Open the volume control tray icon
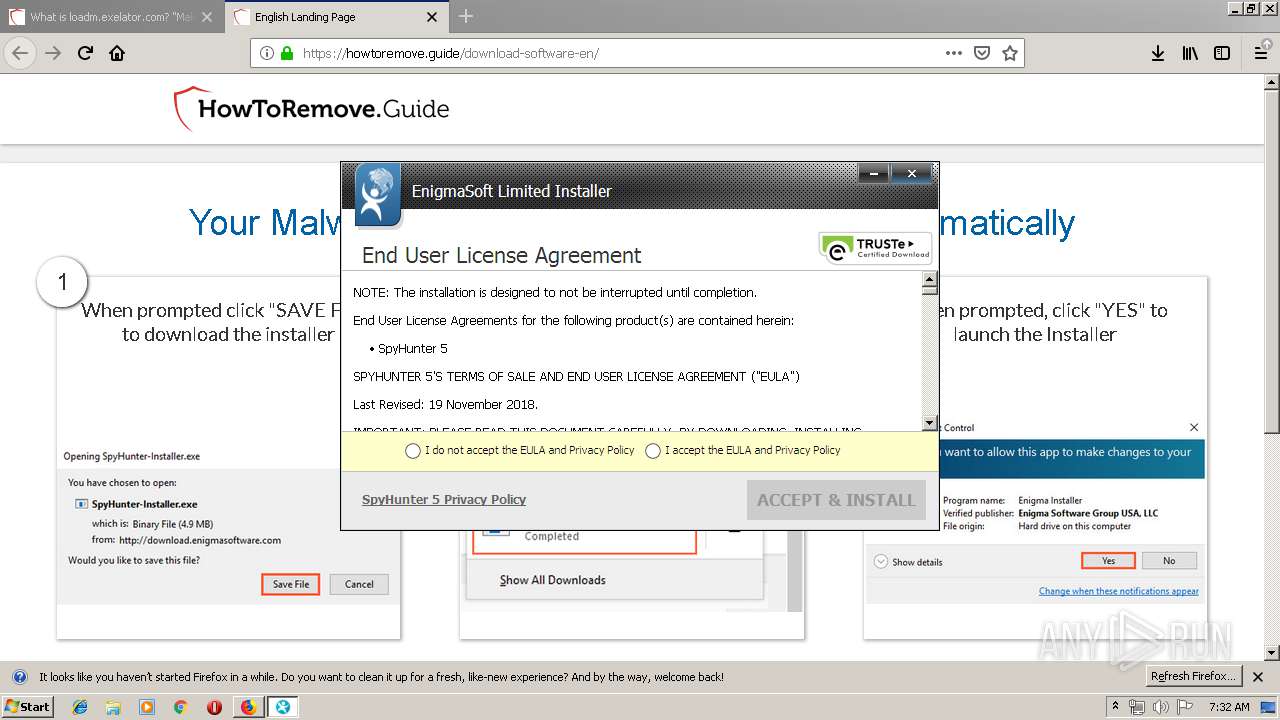The width and height of the screenshot is (1280, 720). [1160, 707]
